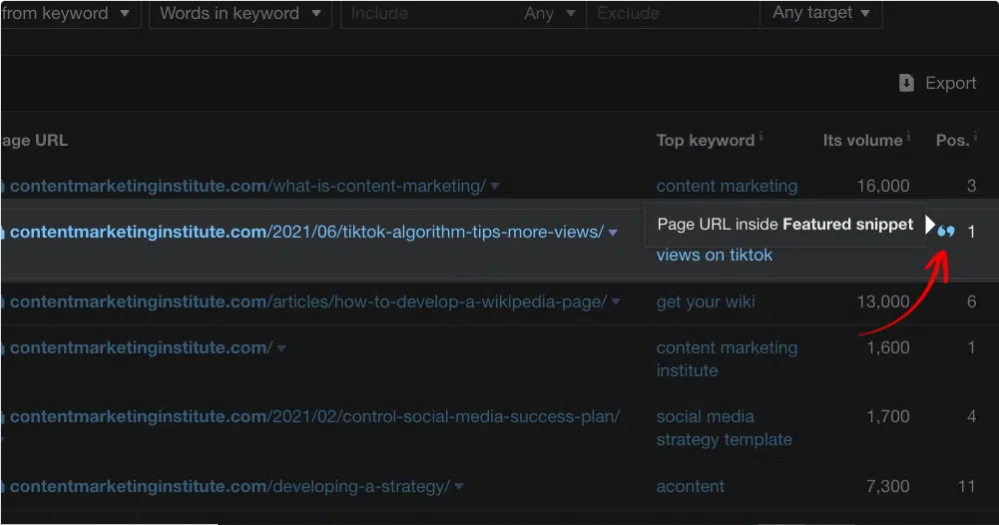Open the what-is-content-marketing page URL

coord(248,186)
